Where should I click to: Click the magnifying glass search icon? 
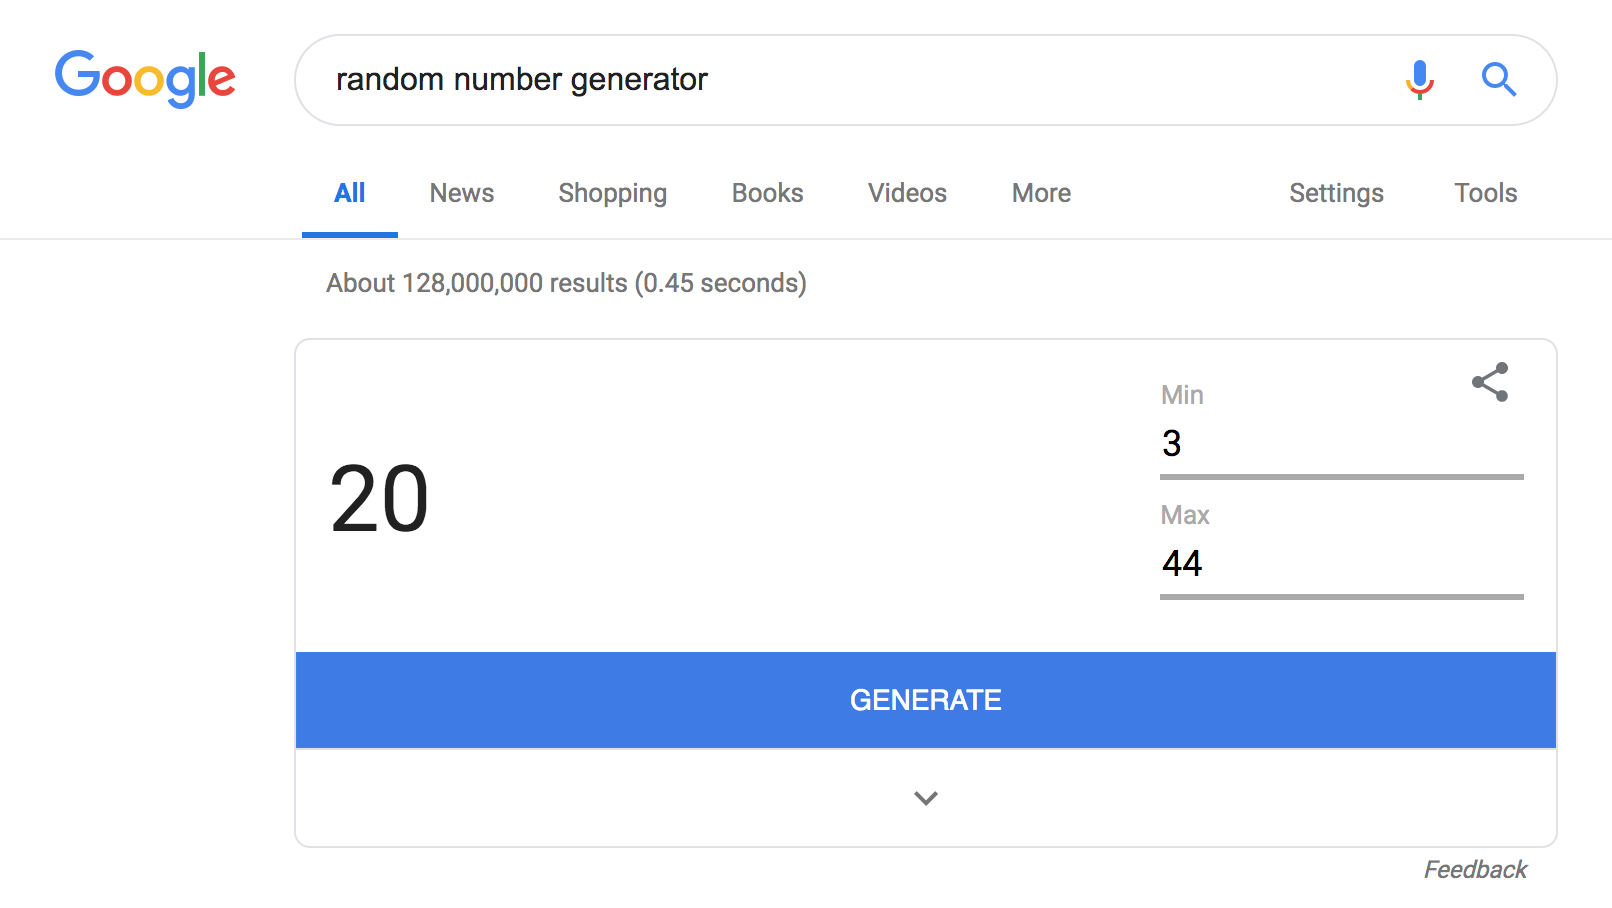point(1498,79)
